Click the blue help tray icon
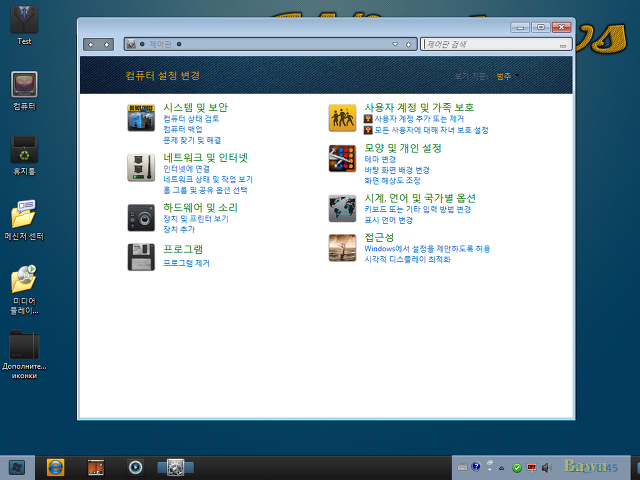 (x=476, y=467)
